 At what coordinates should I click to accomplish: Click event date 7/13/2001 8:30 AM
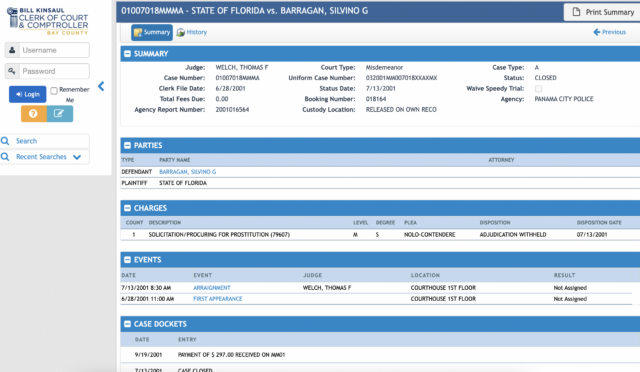pyautogui.click(x=146, y=288)
